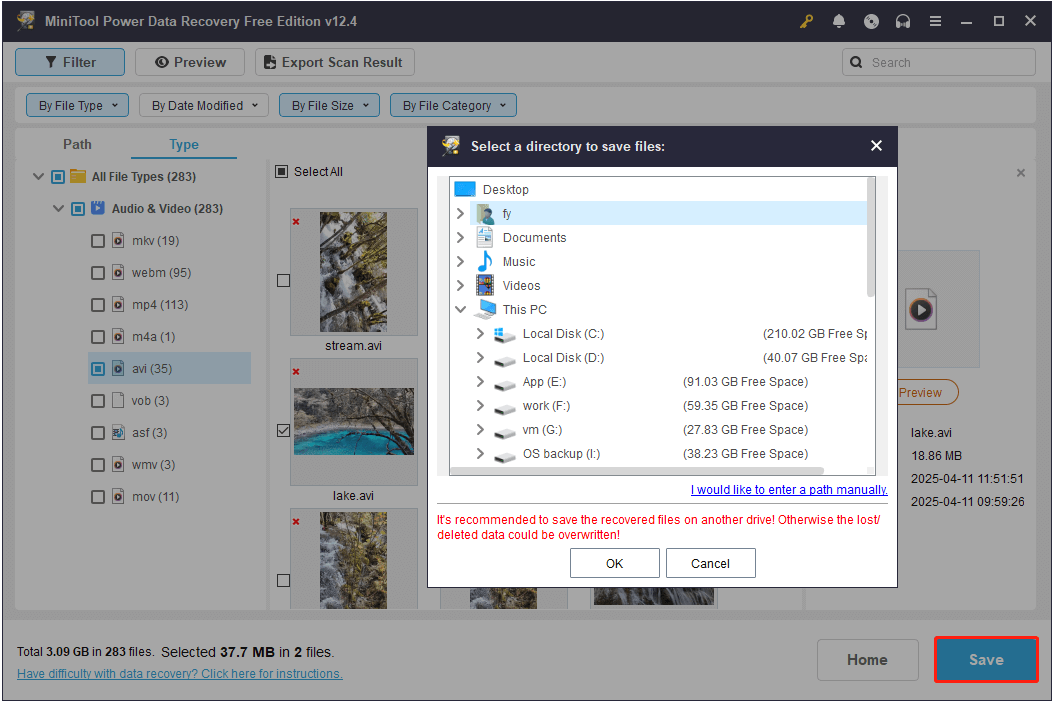Expand the Documents folder
1055x704 pixels.
pos(461,238)
